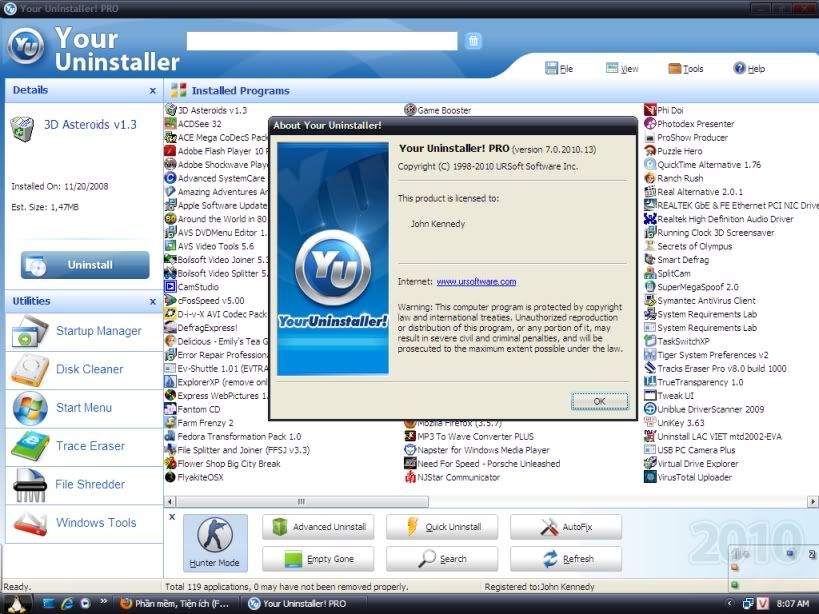Close the bottom toolbar panel
This screenshot has height=614, width=819.
(172, 517)
